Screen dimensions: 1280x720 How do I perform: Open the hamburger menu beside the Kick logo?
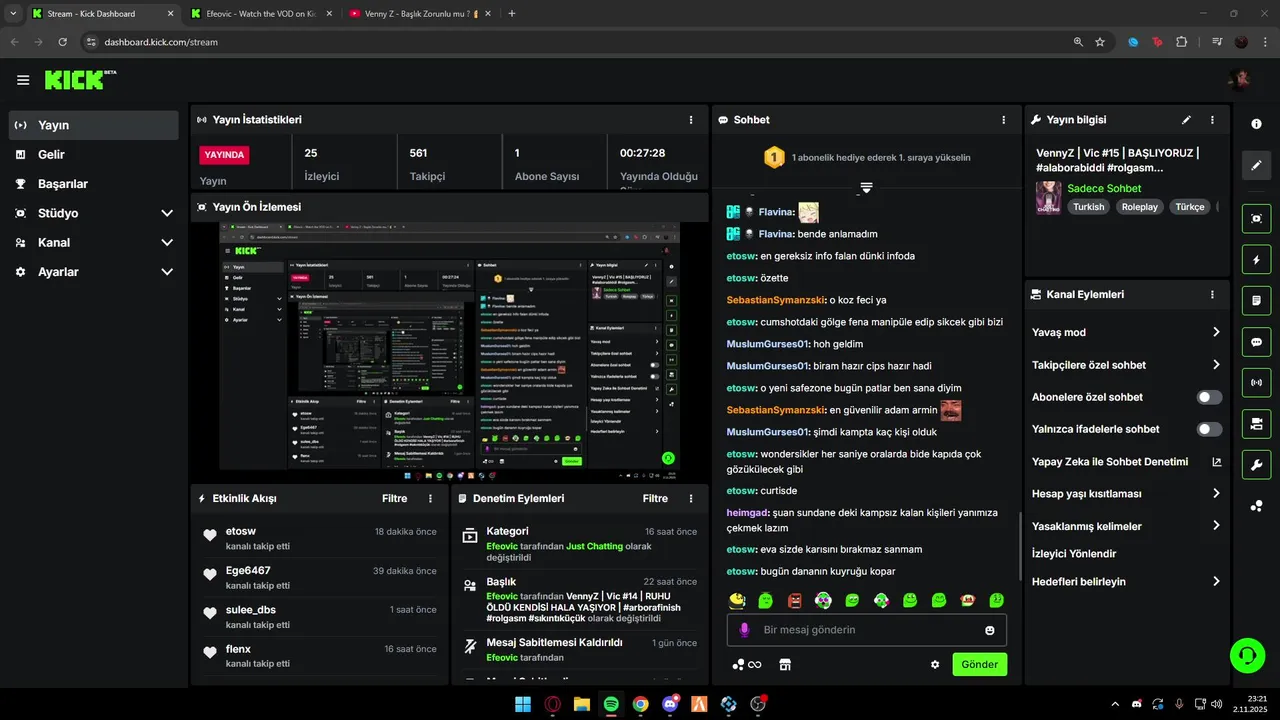coord(23,80)
